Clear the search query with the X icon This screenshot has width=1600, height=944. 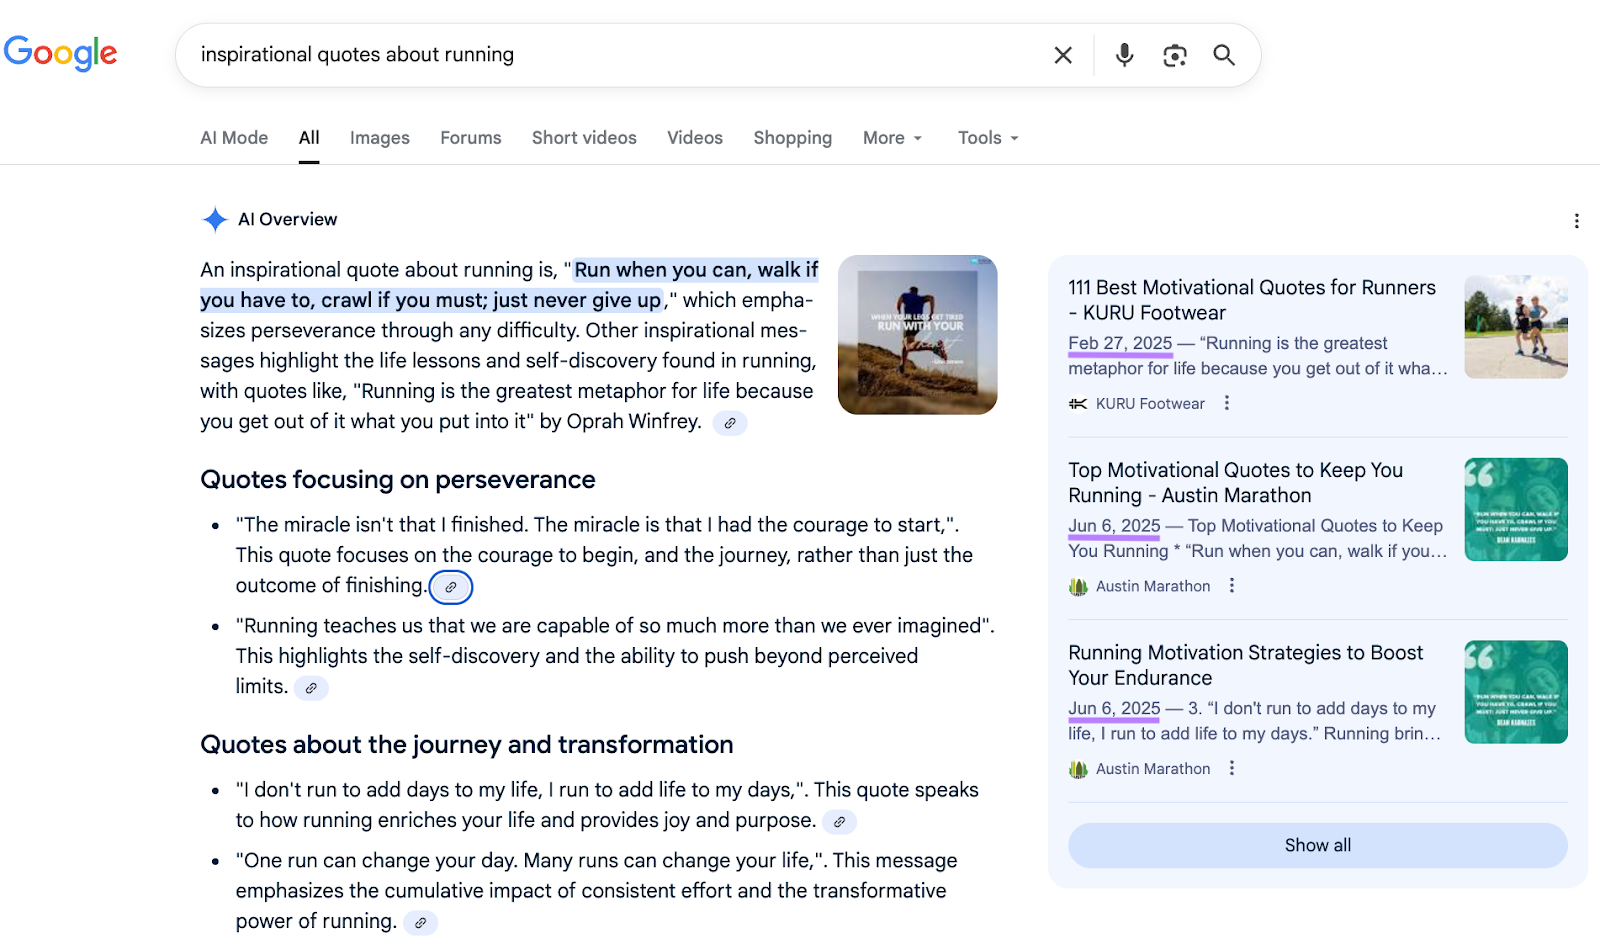[1062, 55]
